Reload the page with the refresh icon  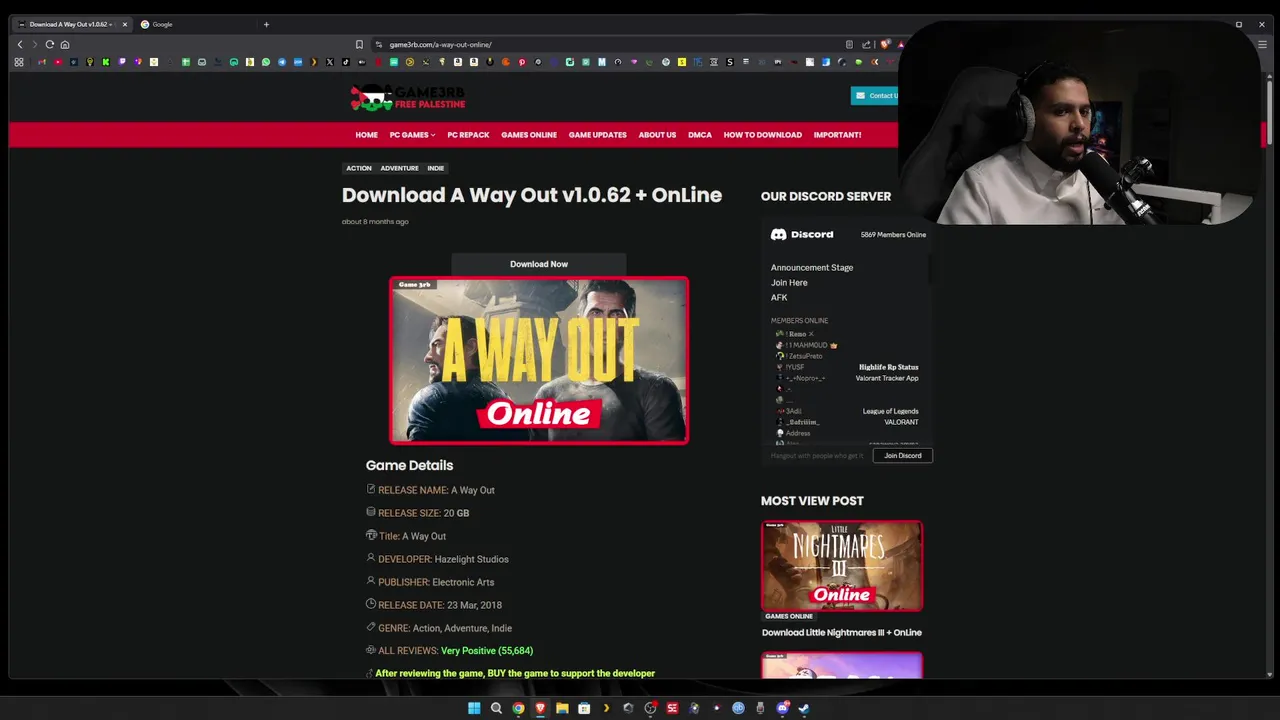pos(50,44)
